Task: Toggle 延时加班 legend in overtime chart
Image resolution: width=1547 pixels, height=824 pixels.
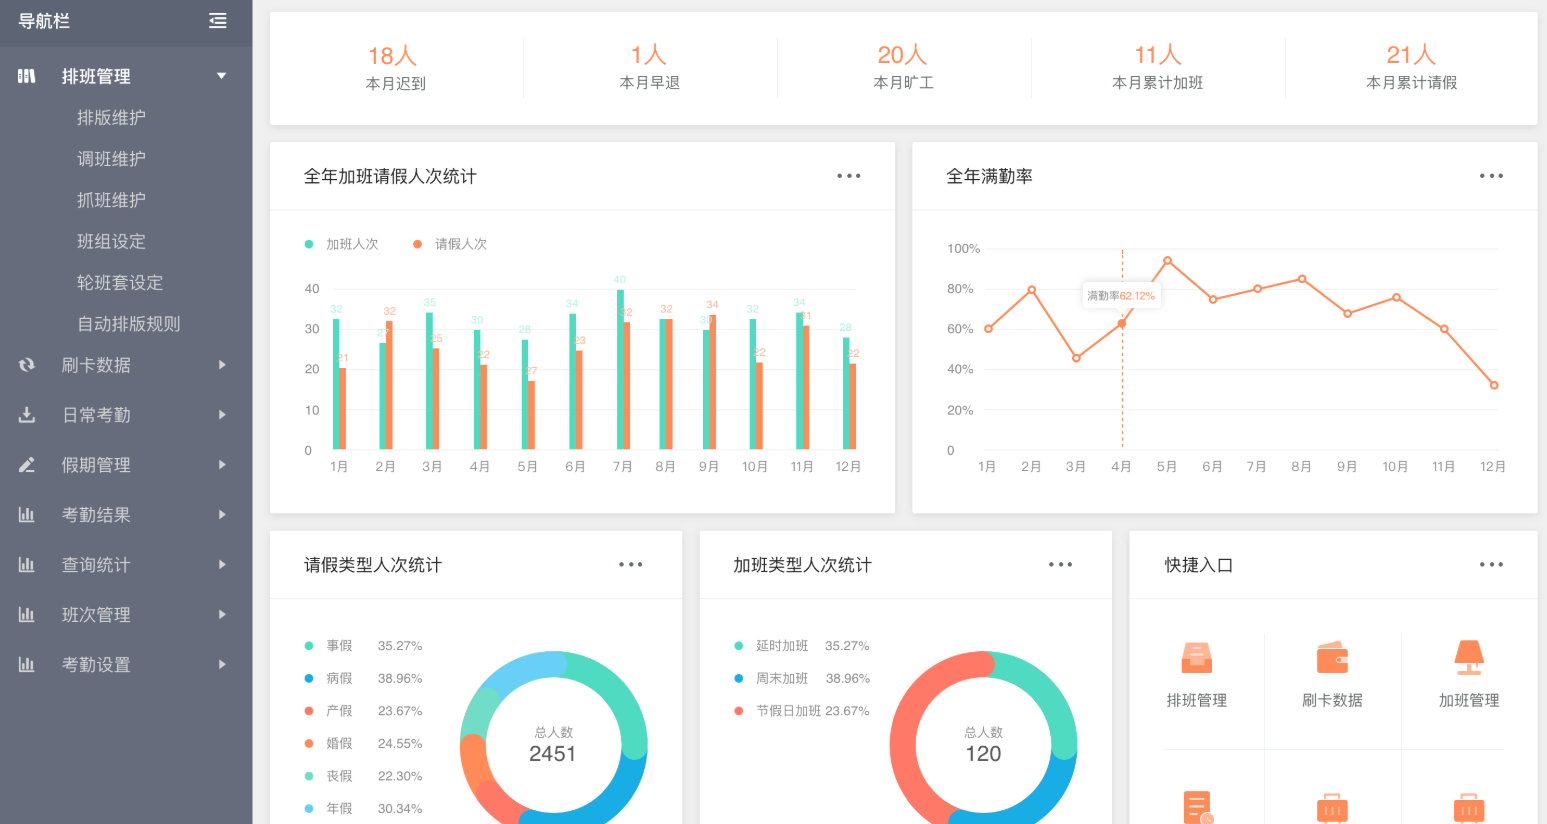Action: coord(771,646)
